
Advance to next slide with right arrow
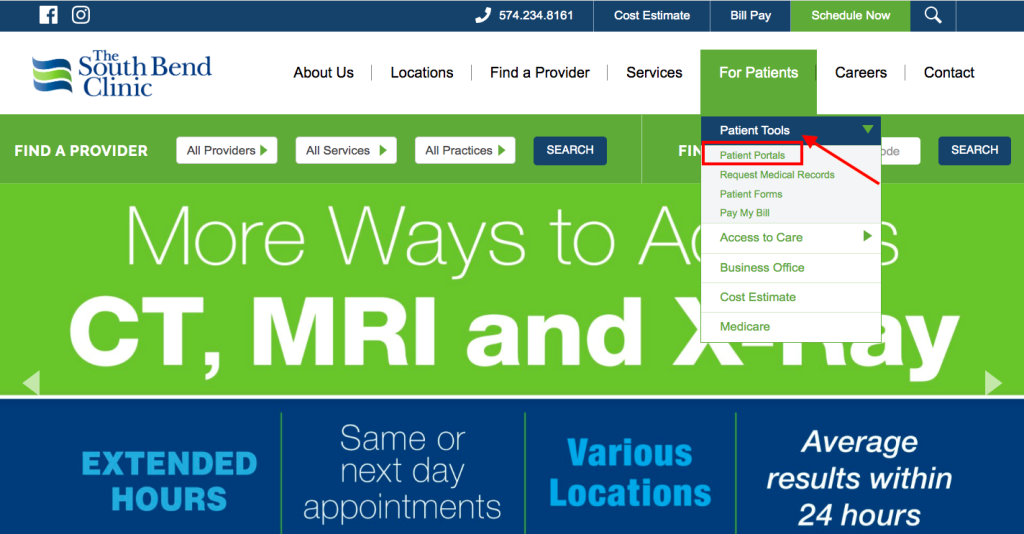[993, 383]
